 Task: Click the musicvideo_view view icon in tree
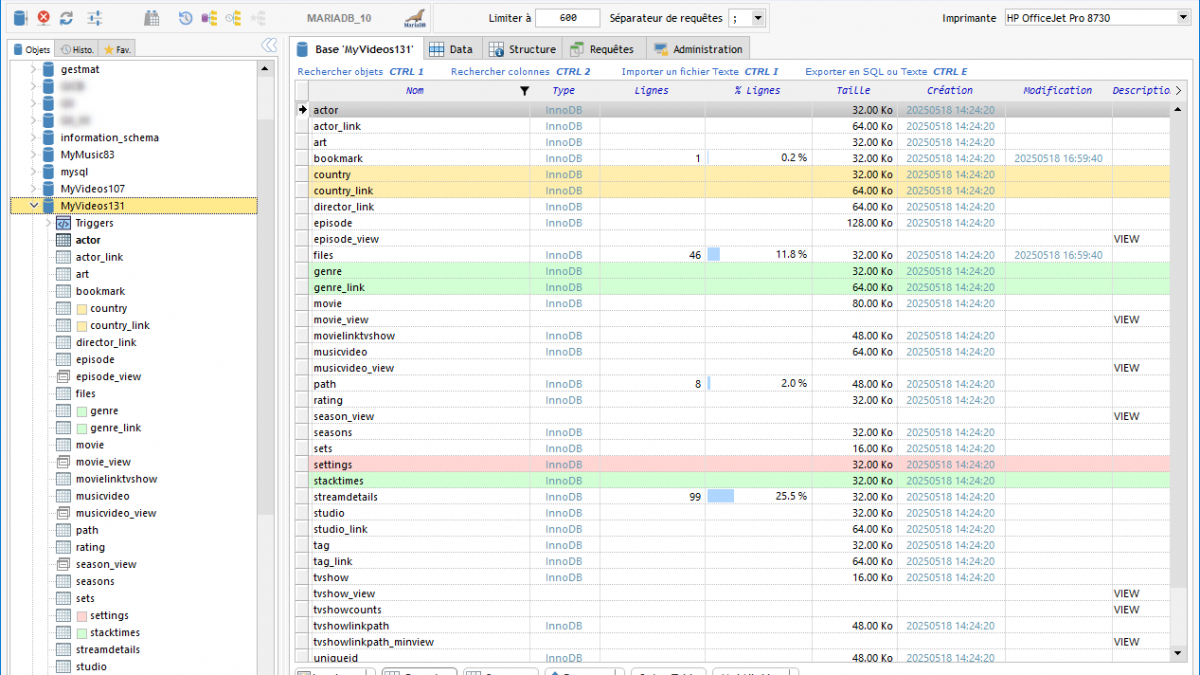click(63, 513)
